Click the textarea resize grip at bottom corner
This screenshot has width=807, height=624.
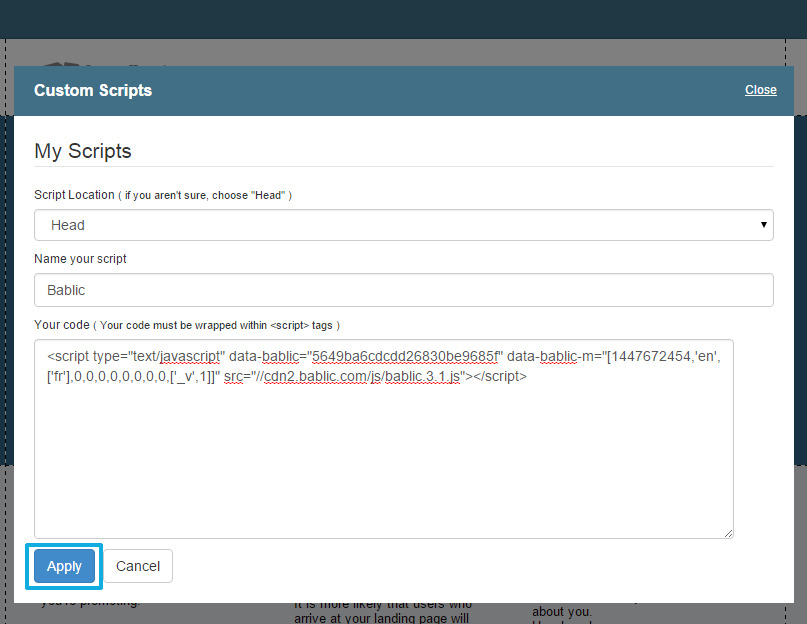(x=726, y=532)
